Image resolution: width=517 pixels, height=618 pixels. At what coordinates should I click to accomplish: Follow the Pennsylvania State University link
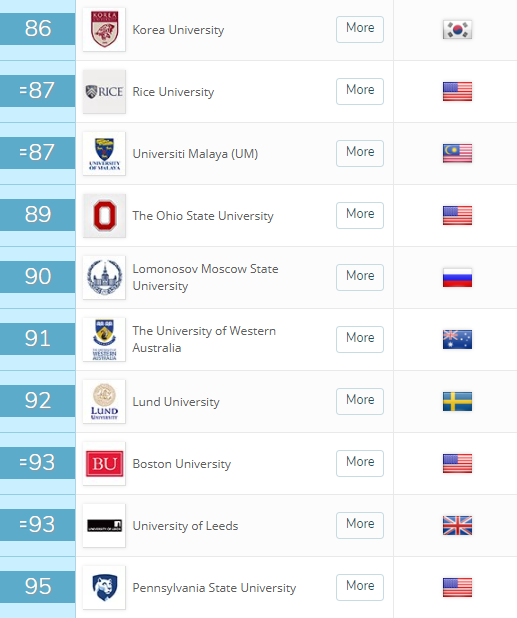point(214,588)
